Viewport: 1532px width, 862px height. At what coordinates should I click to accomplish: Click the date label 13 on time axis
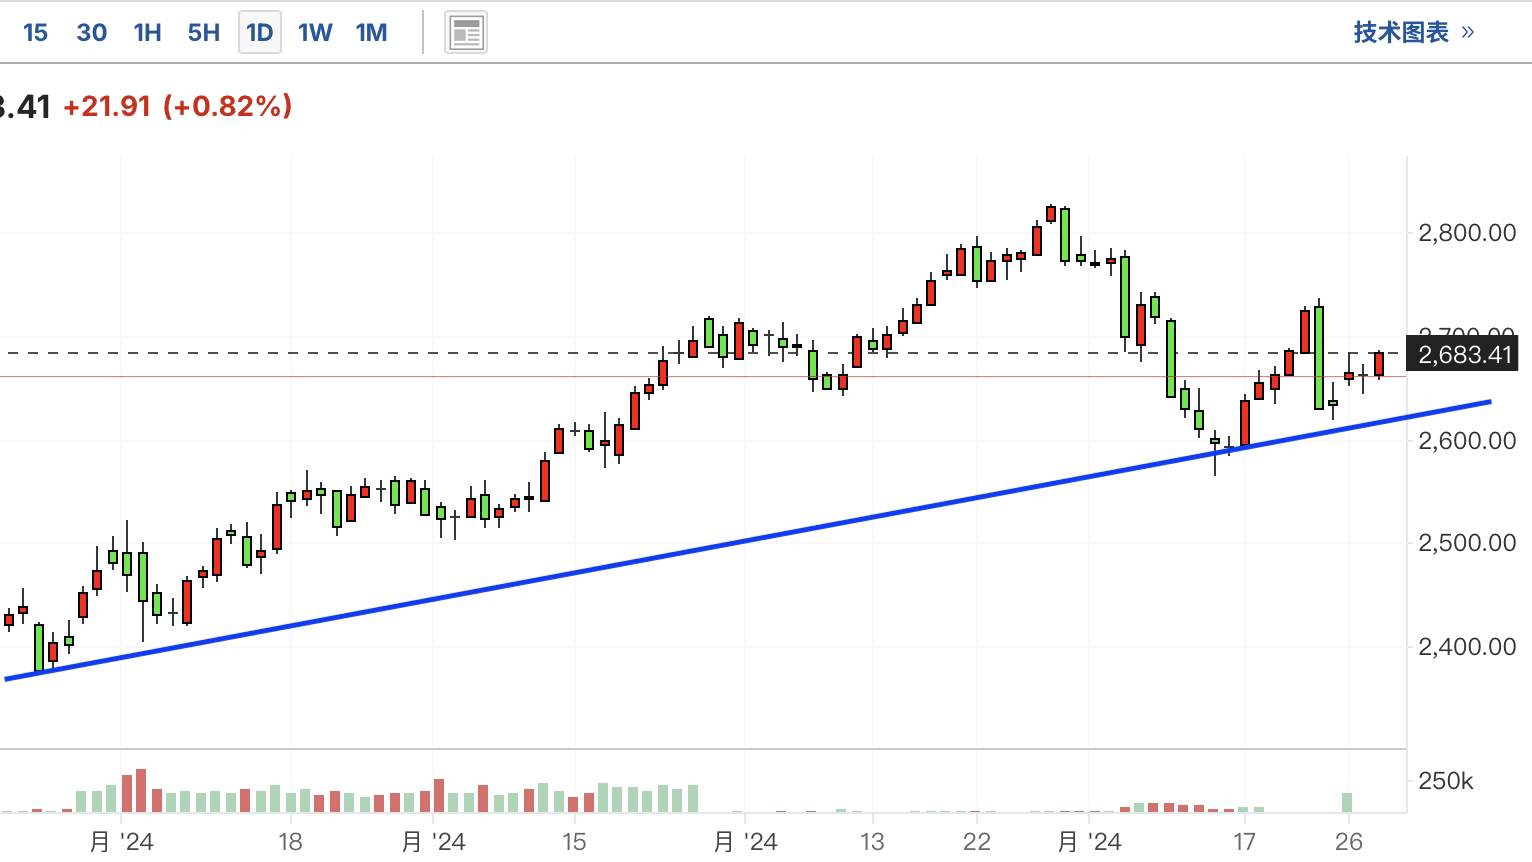pos(872,842)
